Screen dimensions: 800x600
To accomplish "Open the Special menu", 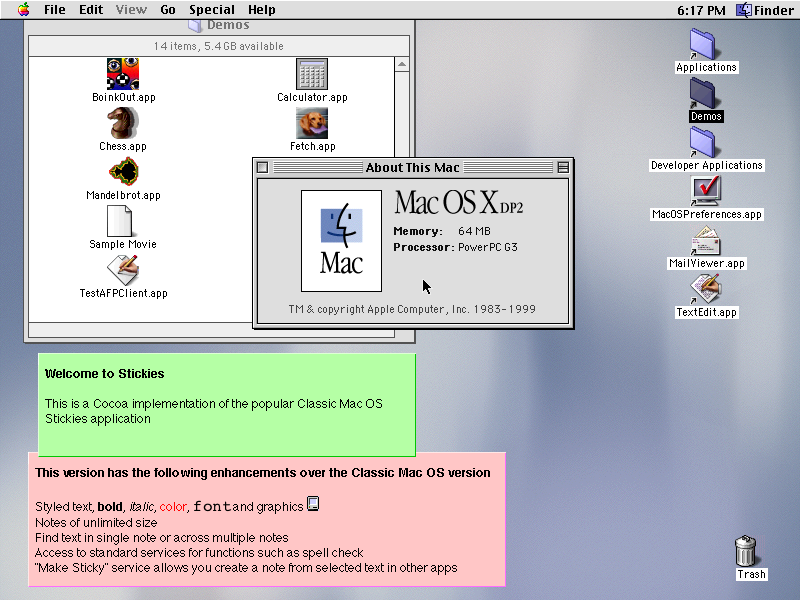I will coord(212,10).
